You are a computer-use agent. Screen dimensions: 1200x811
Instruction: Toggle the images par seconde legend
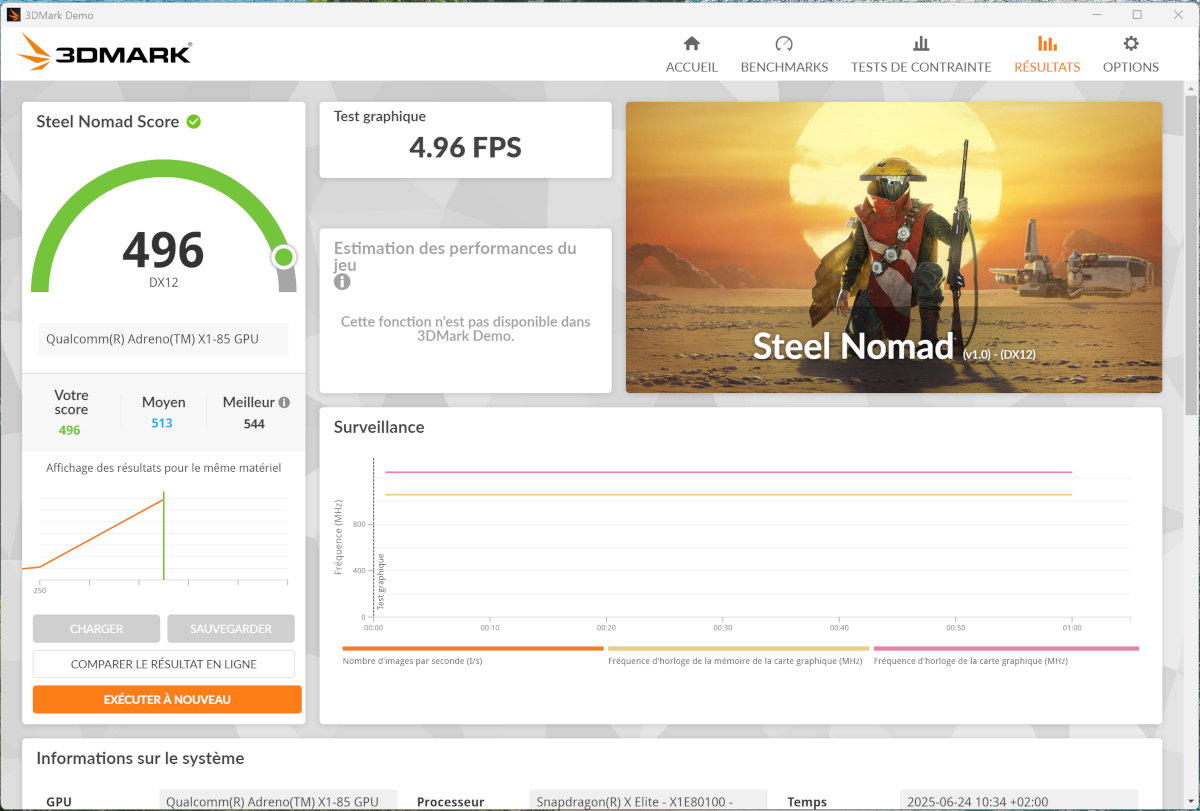tap(472, 656)
